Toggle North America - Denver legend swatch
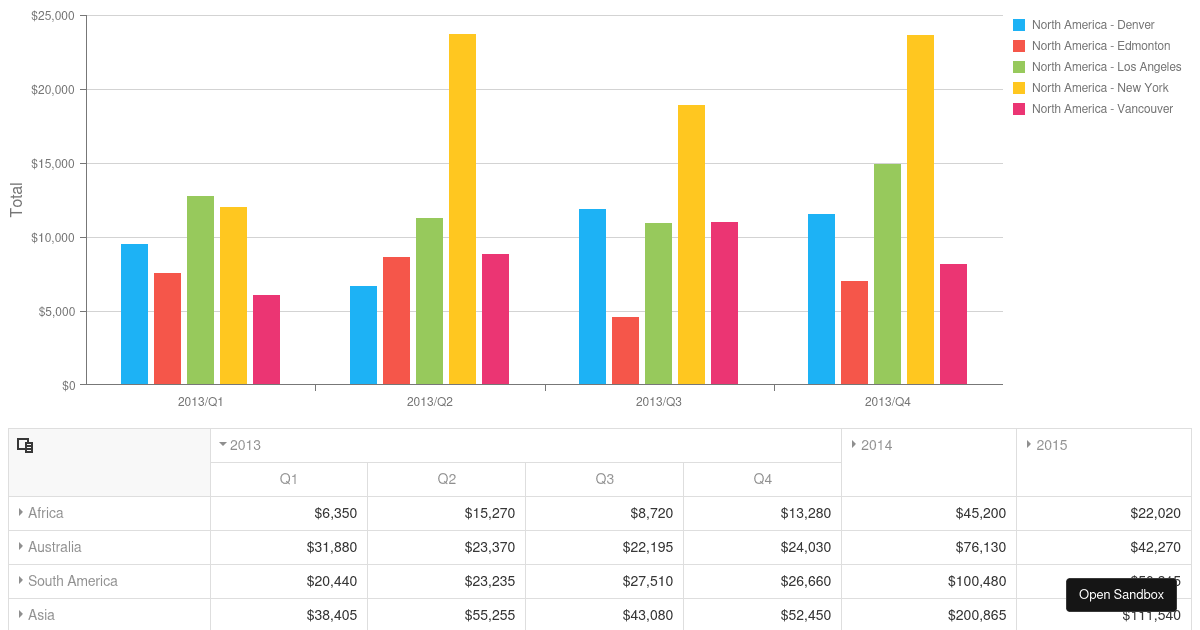Image resolution: width=1200 pixels, height=630 pixels. (1019, 25)
